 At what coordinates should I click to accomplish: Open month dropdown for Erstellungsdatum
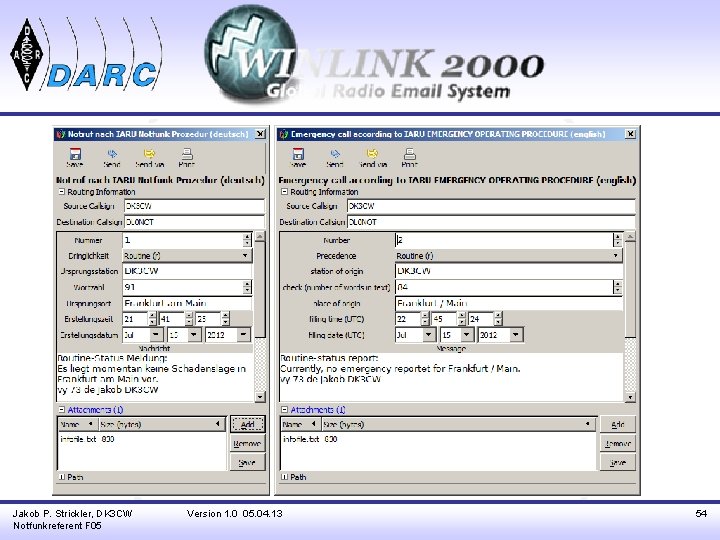tap(156, 335)
